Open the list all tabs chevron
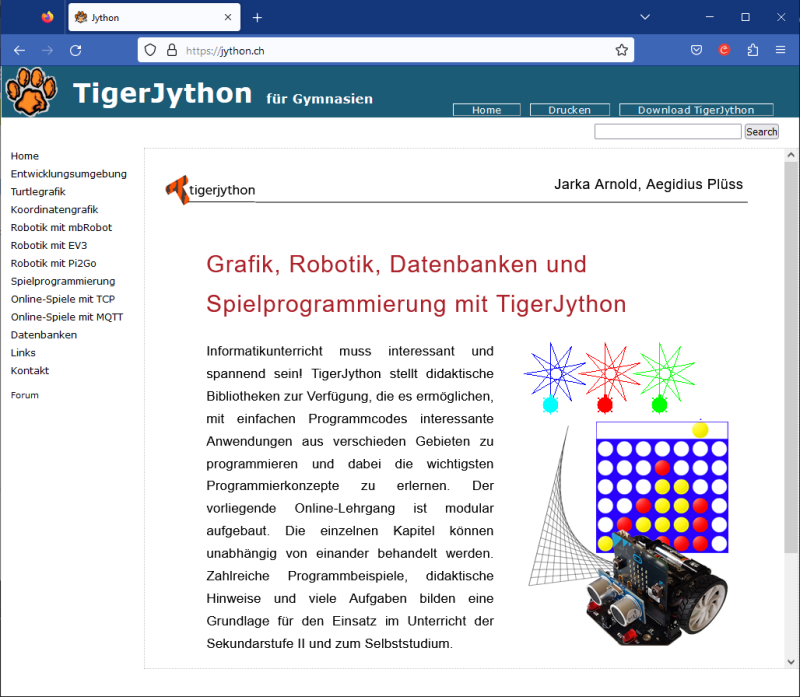The height and width of the screenshot is (697, 800). 645,17
